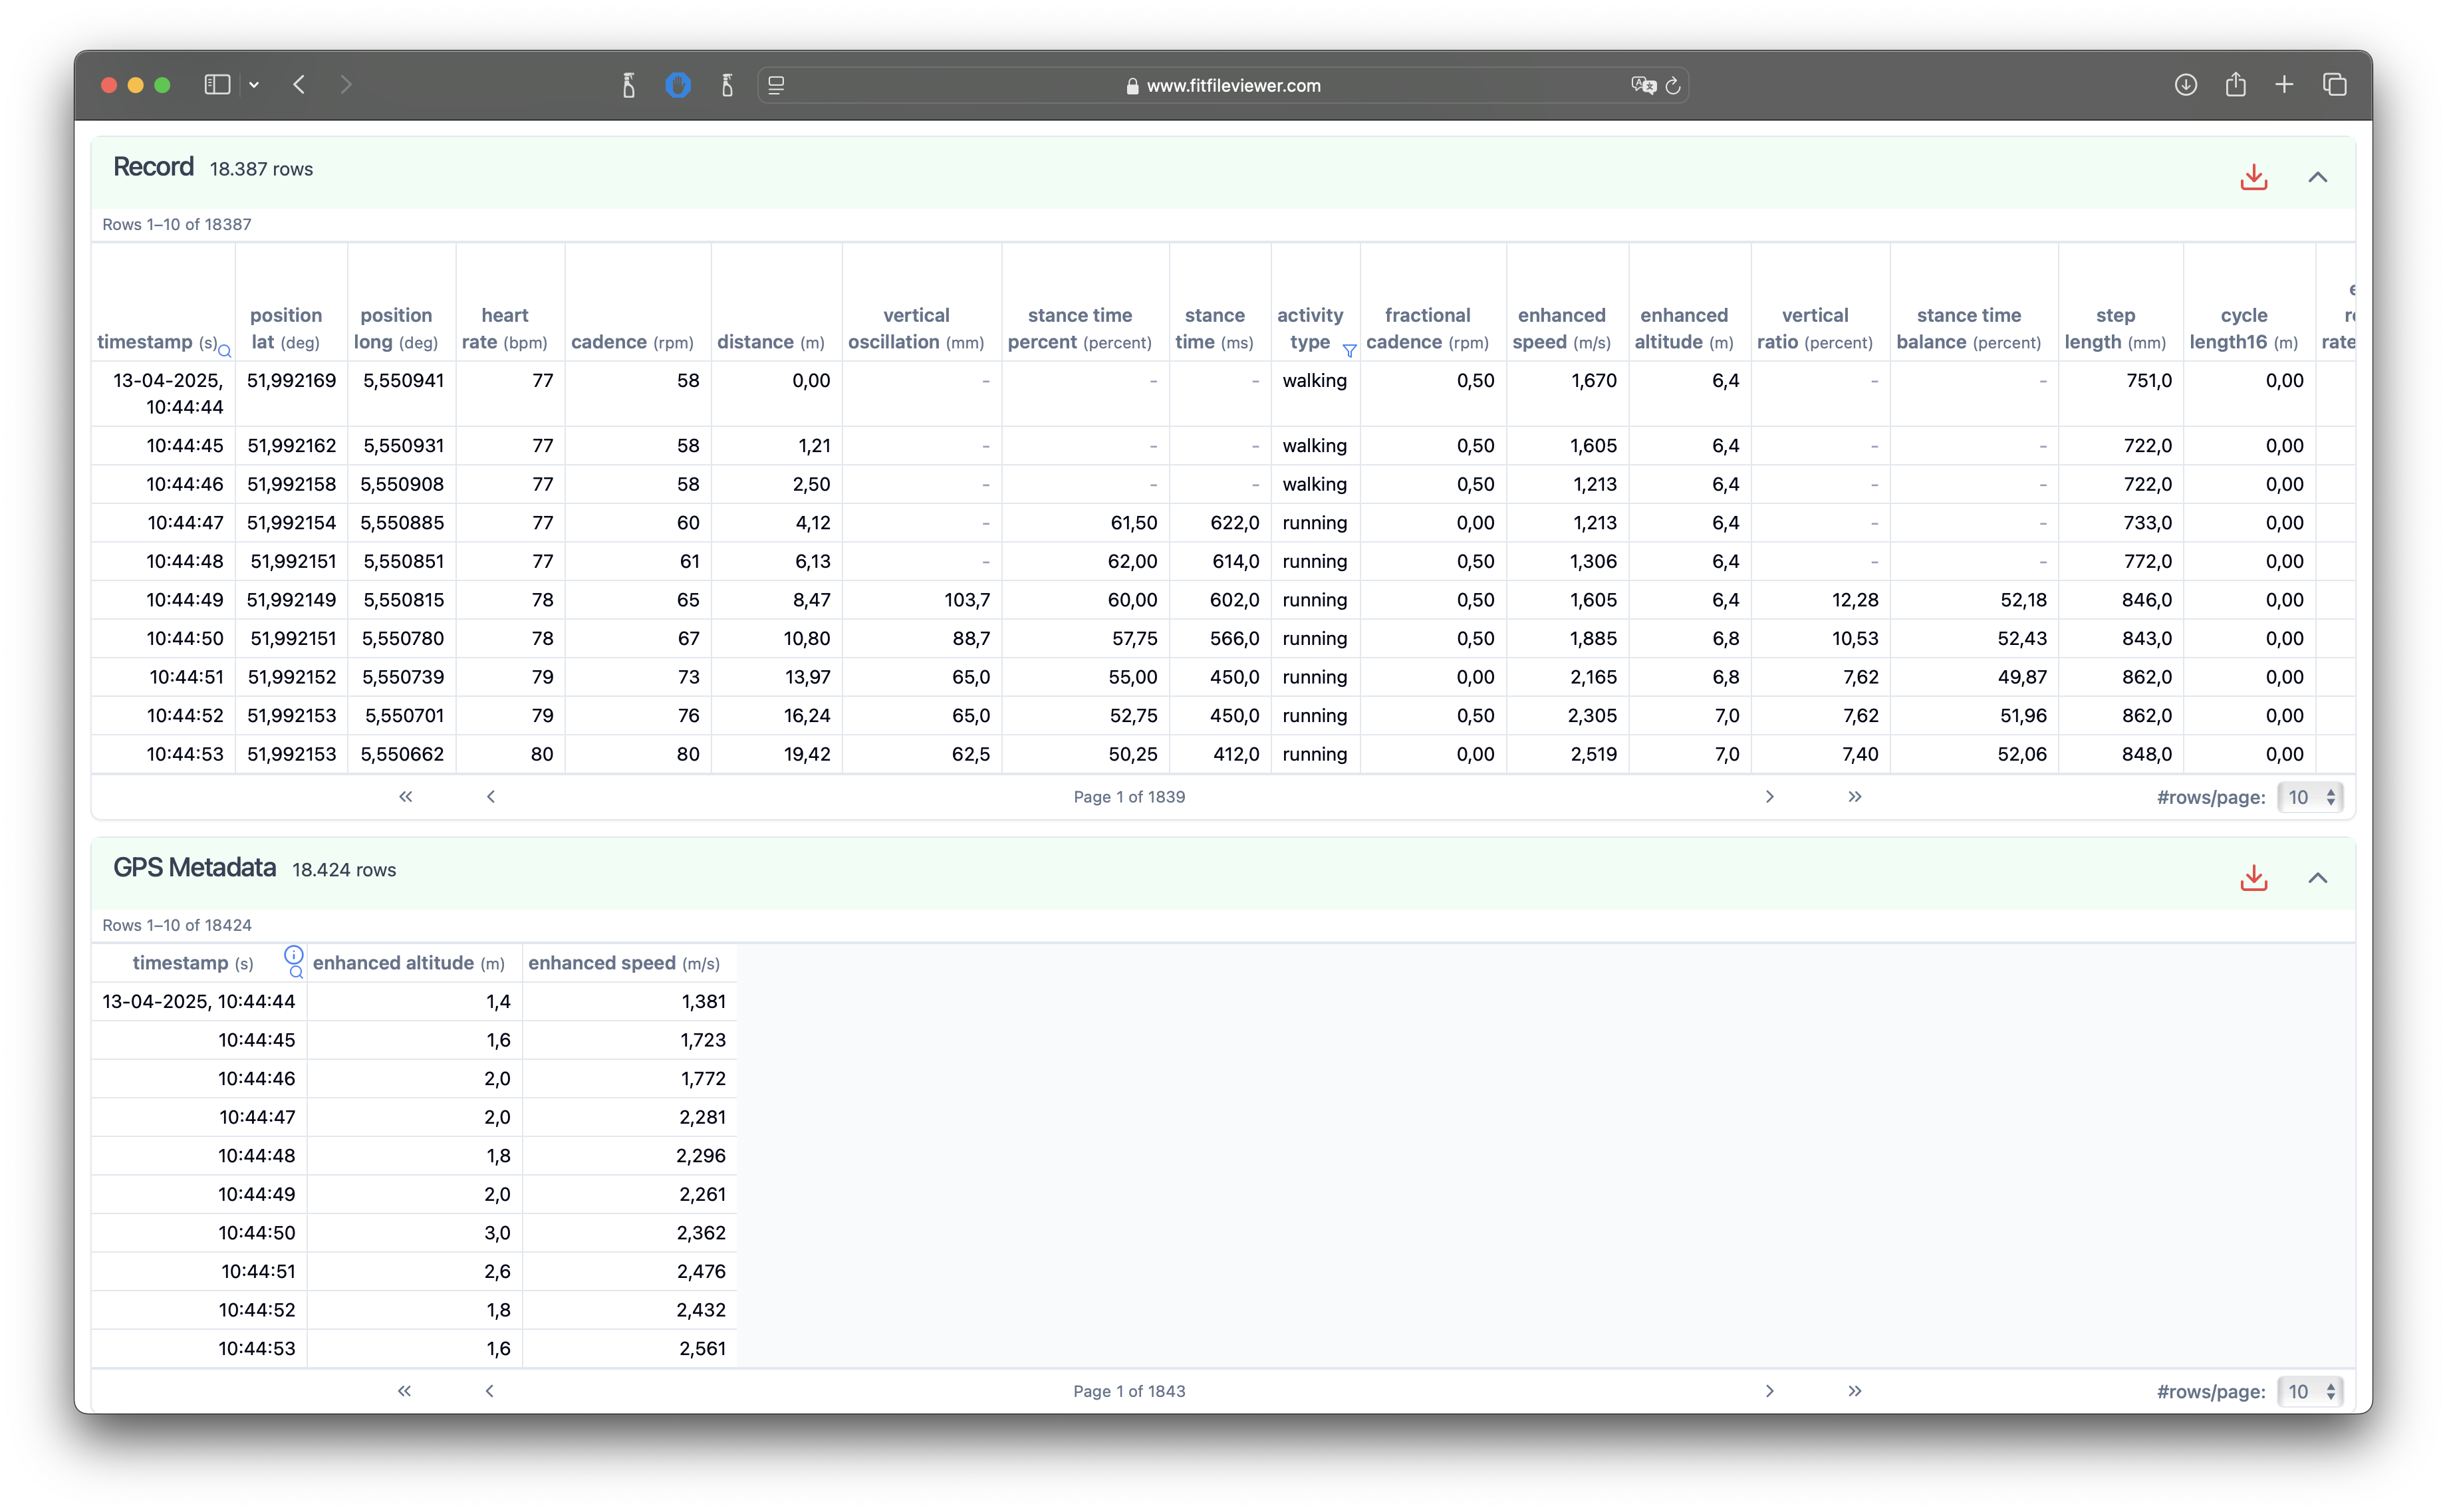The height and width of the screenshot is (1512, 2447).
Task: Jump to last page of GPS Metadata
Action: (1854, 1391)
